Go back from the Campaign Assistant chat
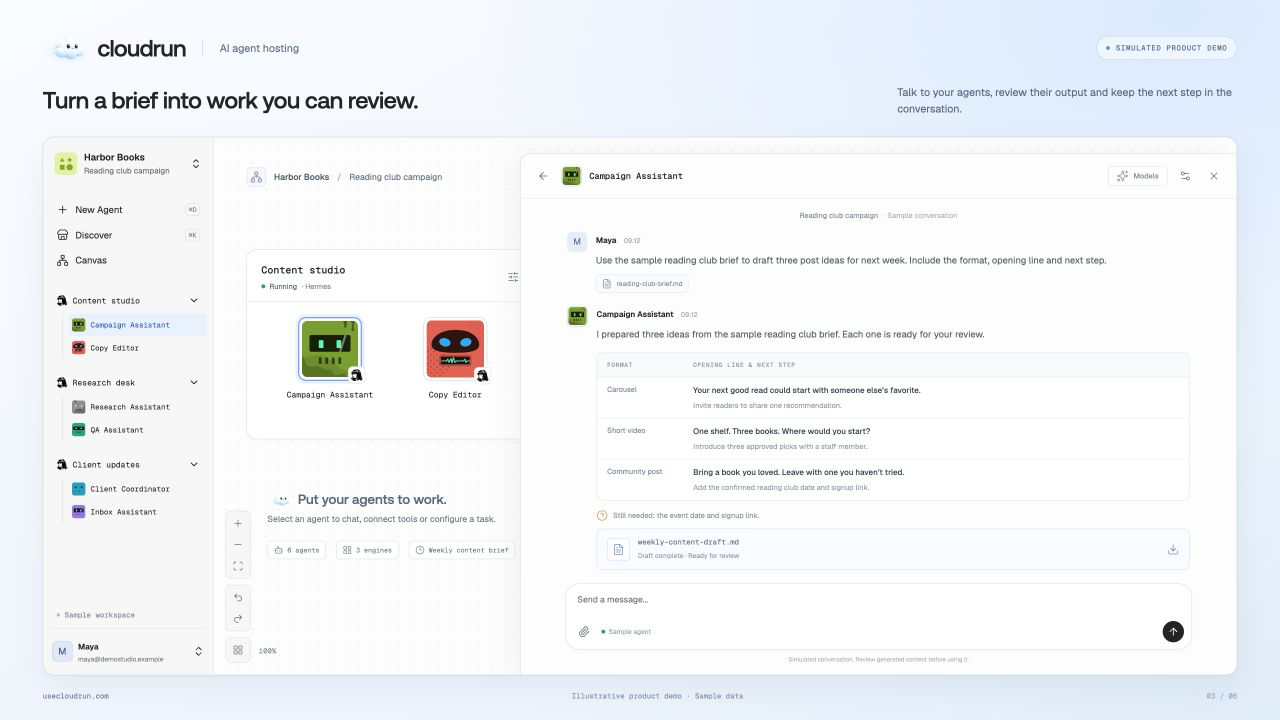 coord(543,176)
